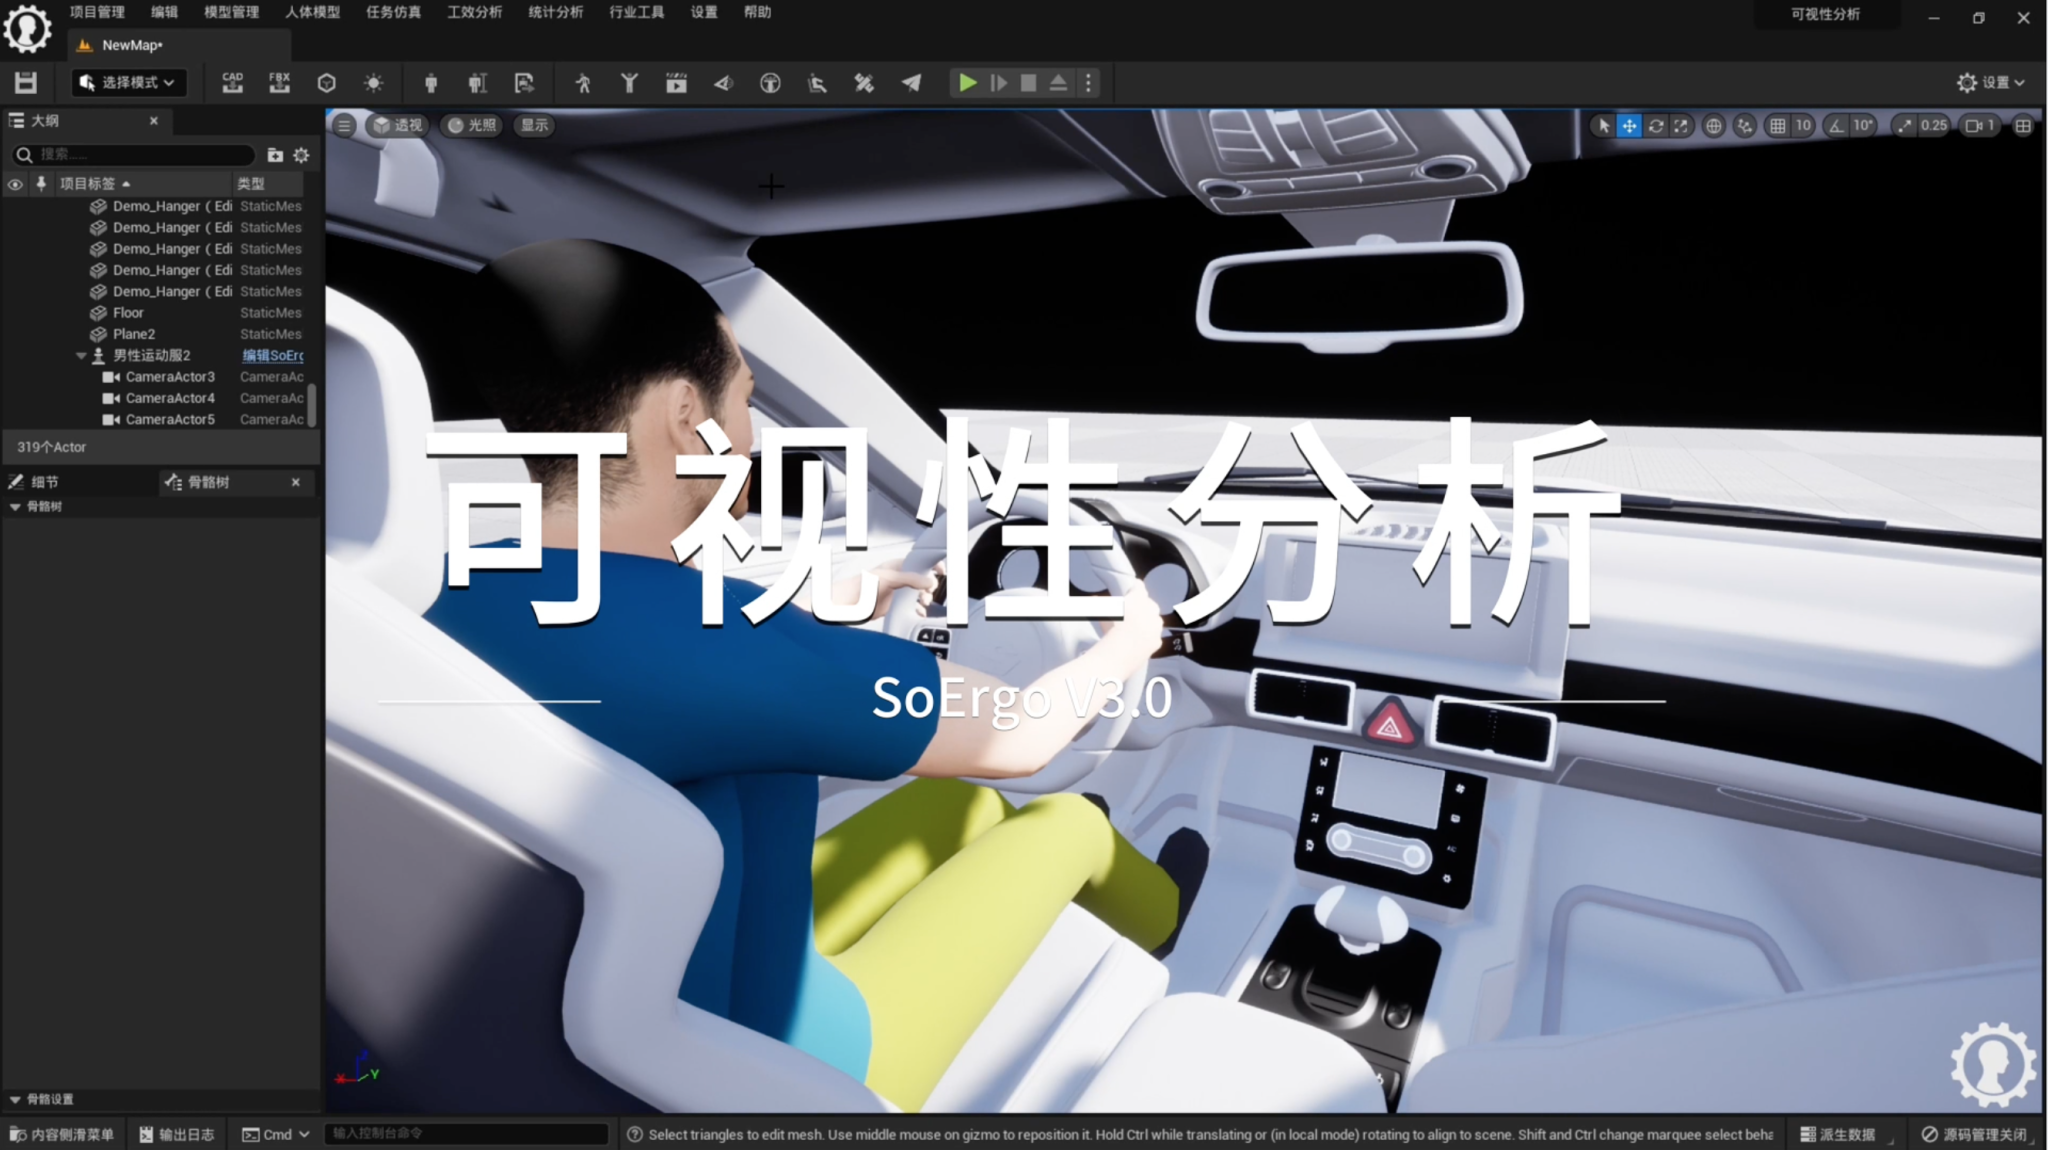Click the vision cone icon in toolbar
The height and width of the screenshot is (1150, 2048).
tap(723, 83)
